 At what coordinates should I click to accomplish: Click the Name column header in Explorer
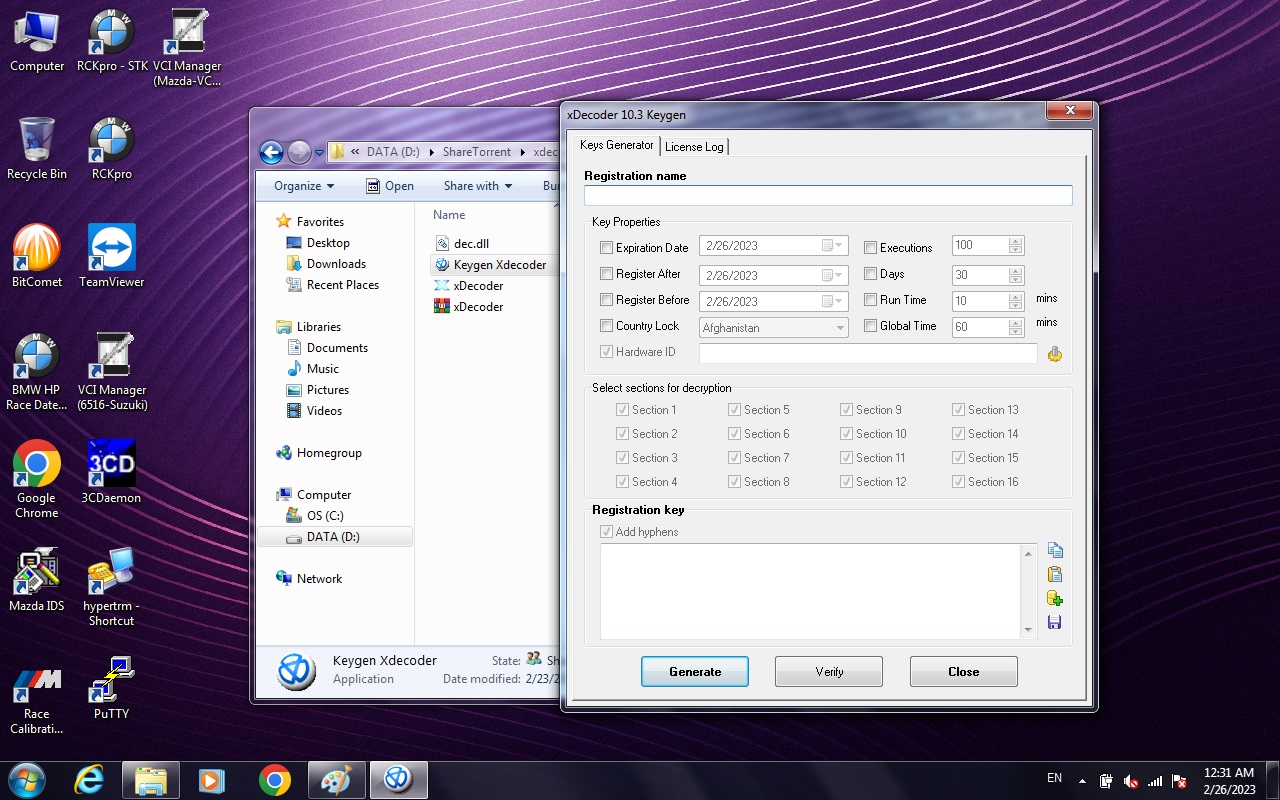coord(449,215)
